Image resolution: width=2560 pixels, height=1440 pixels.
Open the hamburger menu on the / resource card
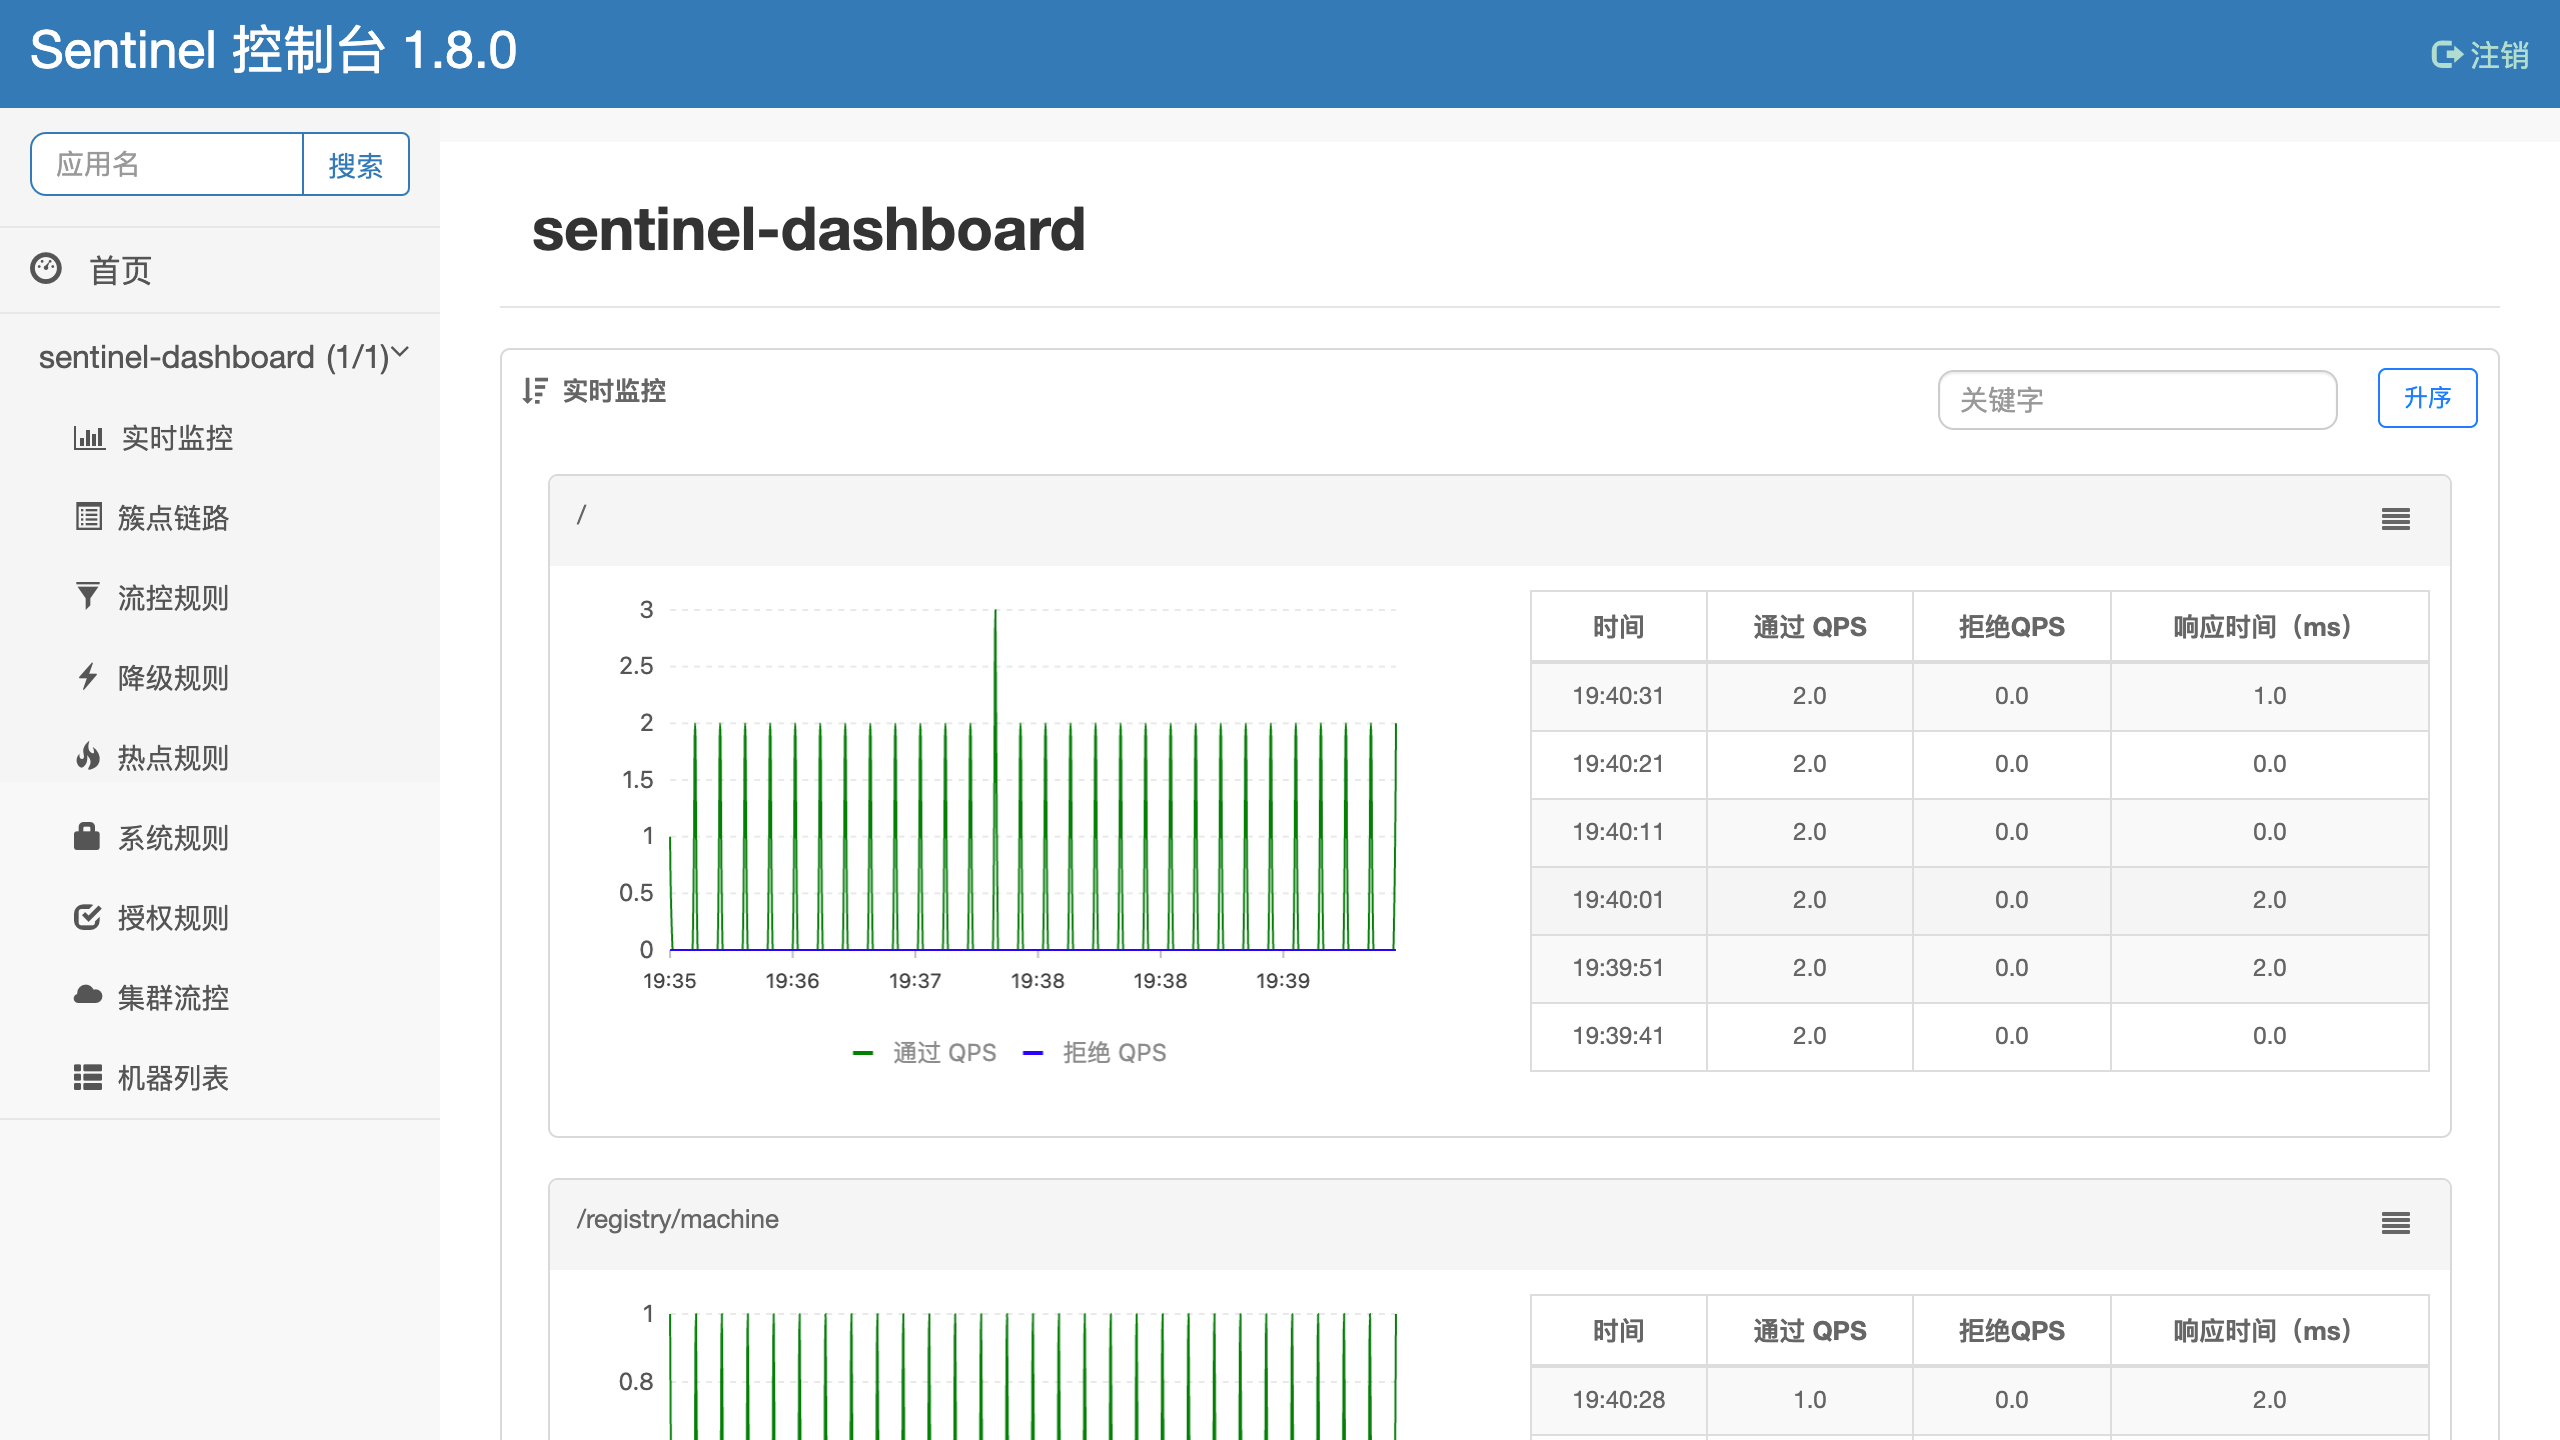(2395, 519)
